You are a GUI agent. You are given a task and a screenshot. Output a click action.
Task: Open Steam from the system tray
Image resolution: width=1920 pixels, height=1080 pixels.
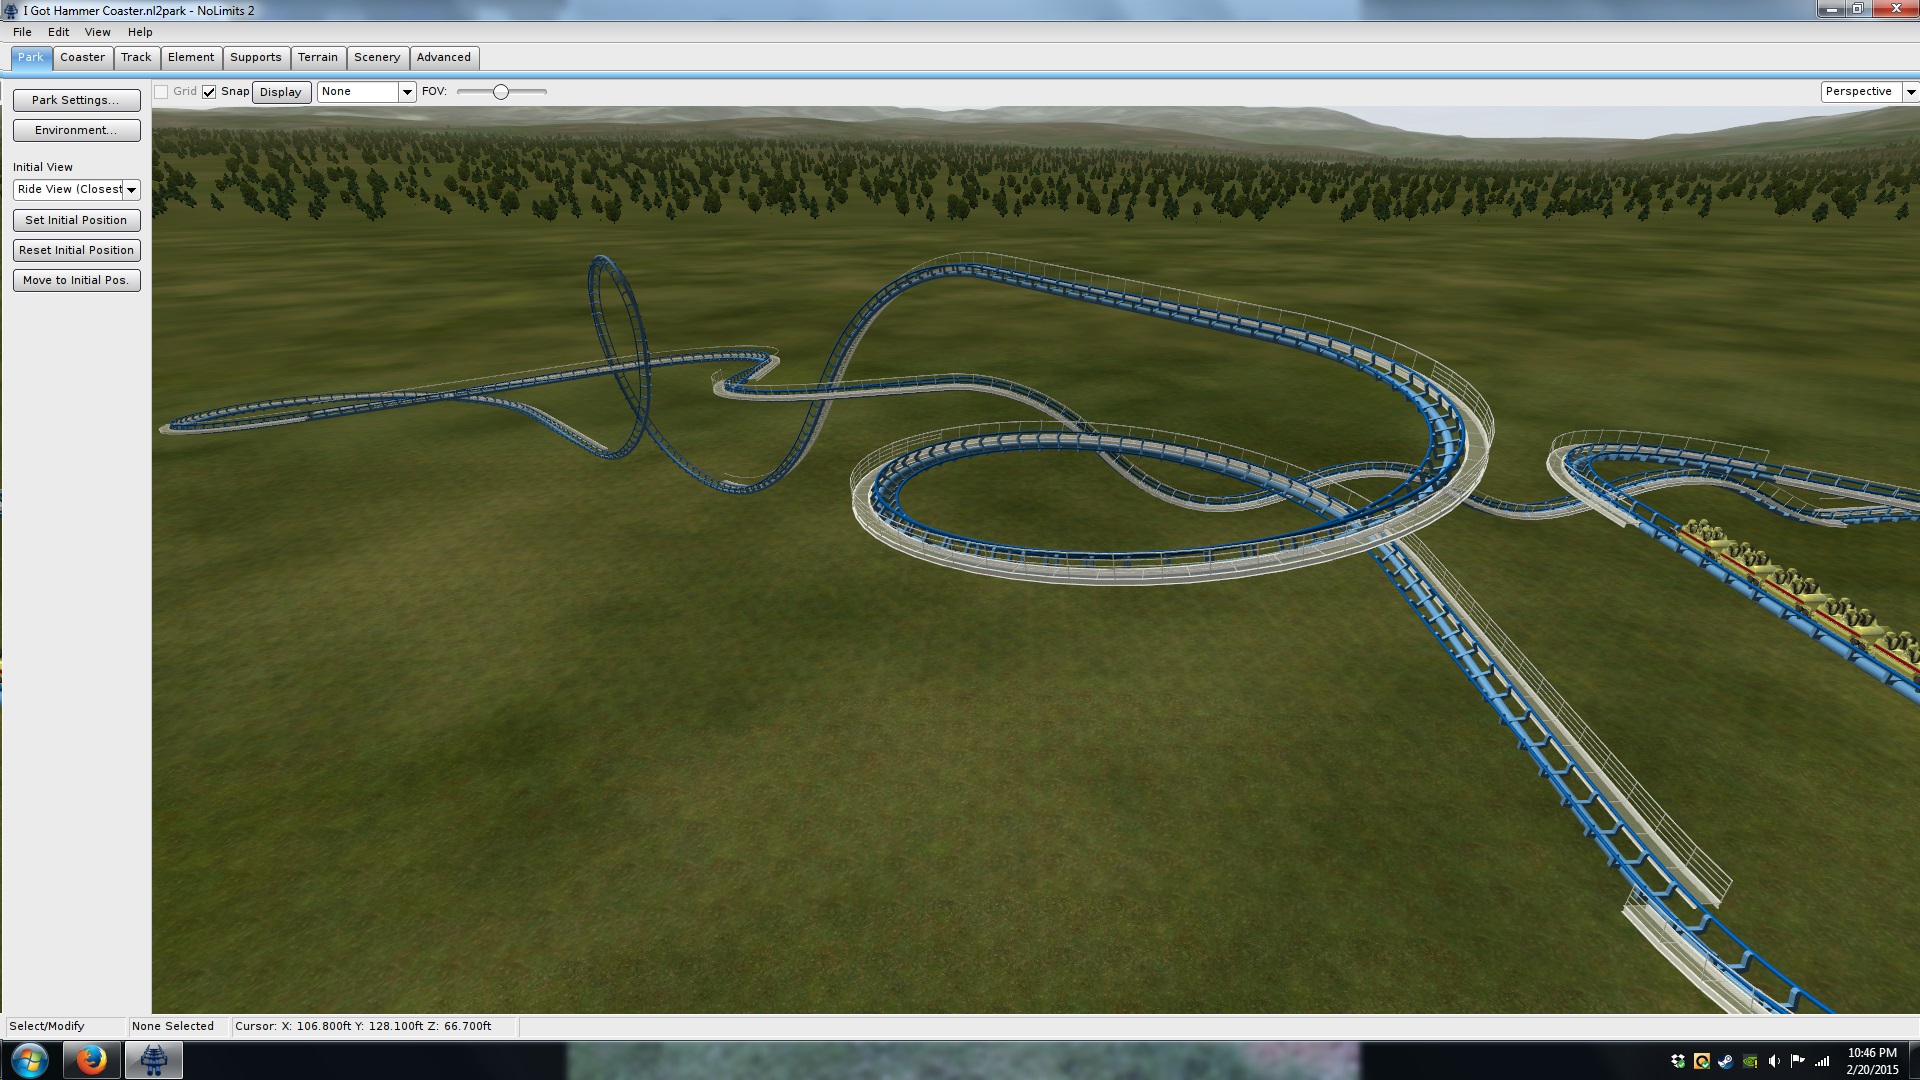tap(1726, 1061)
